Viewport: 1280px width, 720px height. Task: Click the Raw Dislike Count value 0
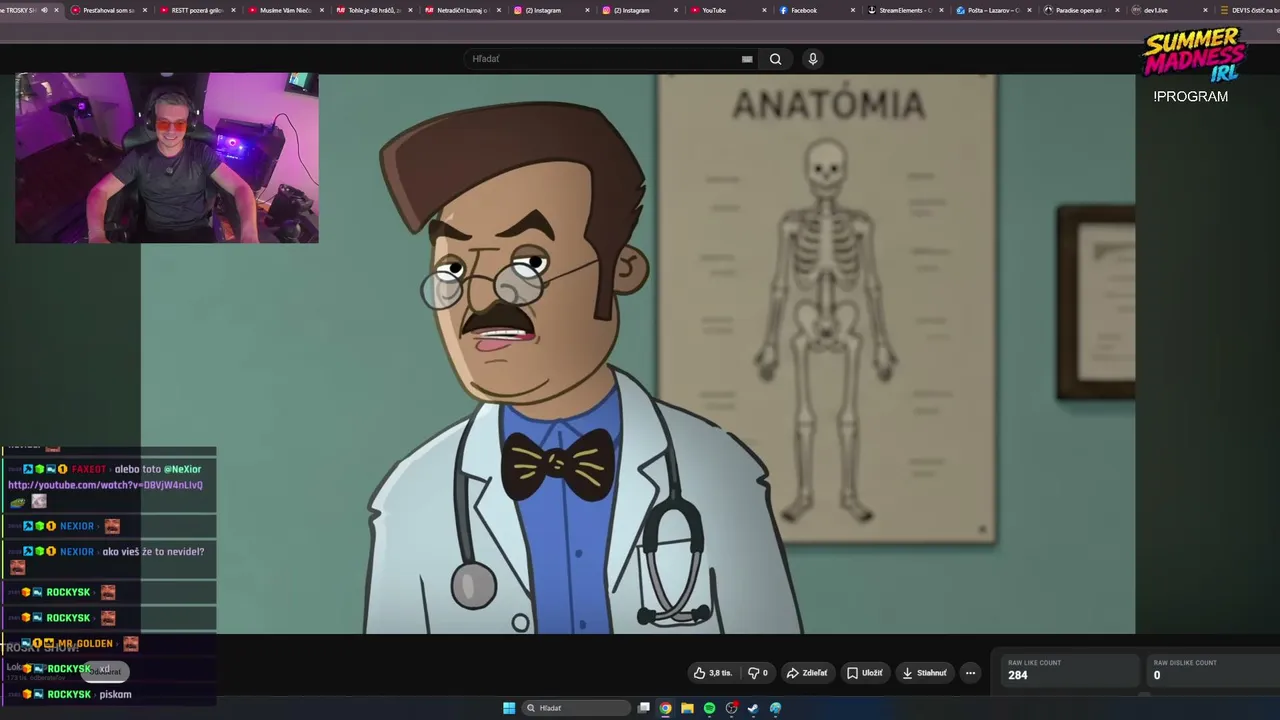(1157, 675)
